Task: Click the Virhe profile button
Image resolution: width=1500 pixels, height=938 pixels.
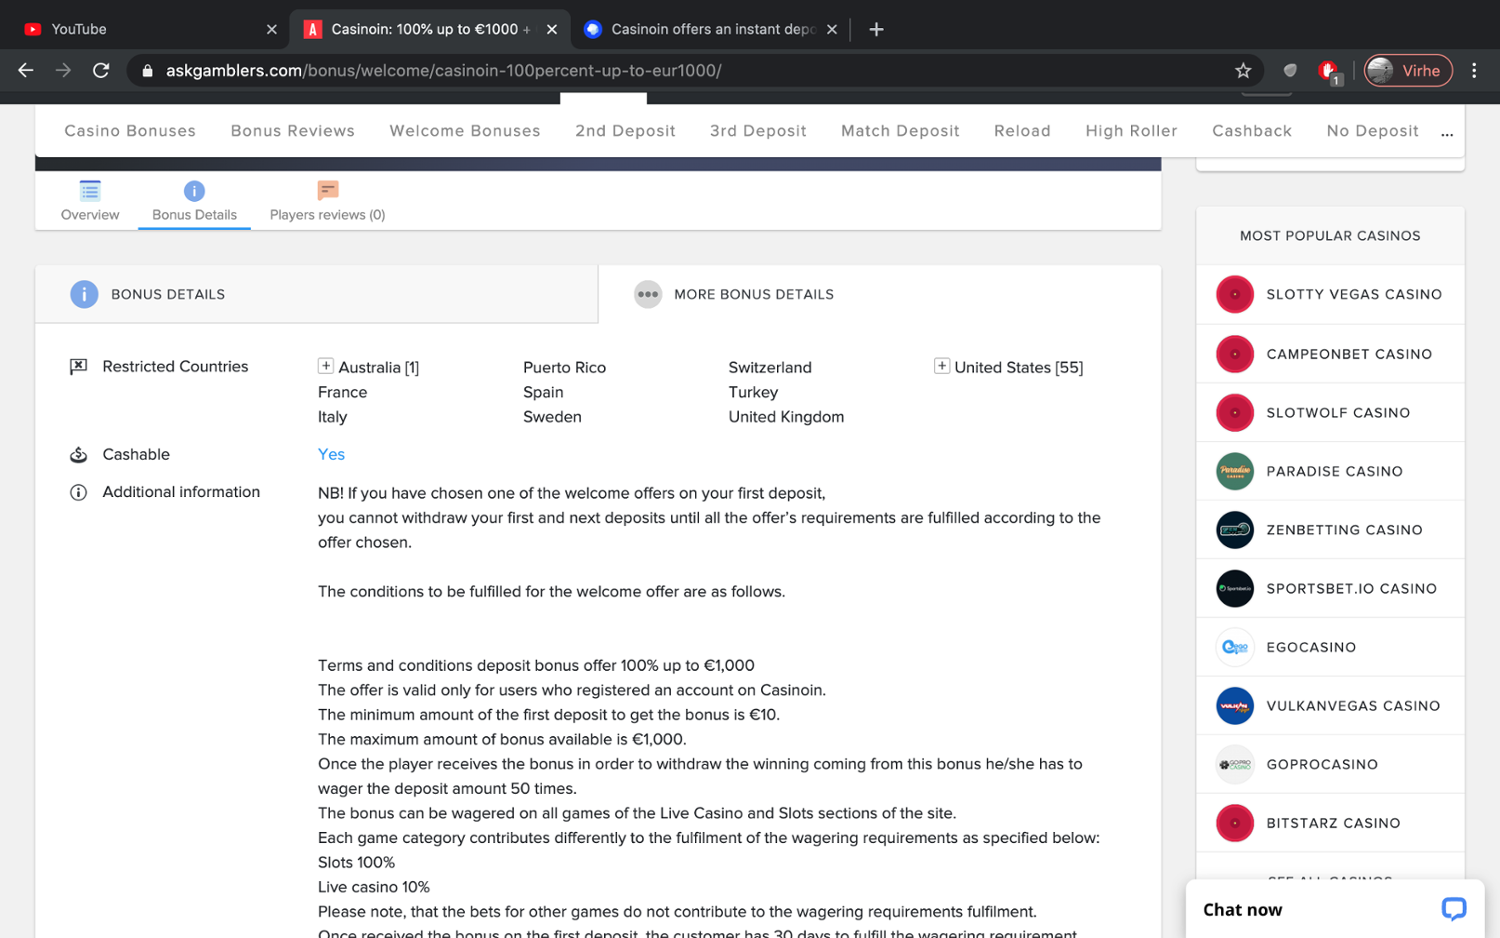Action: click(1407, 70)
